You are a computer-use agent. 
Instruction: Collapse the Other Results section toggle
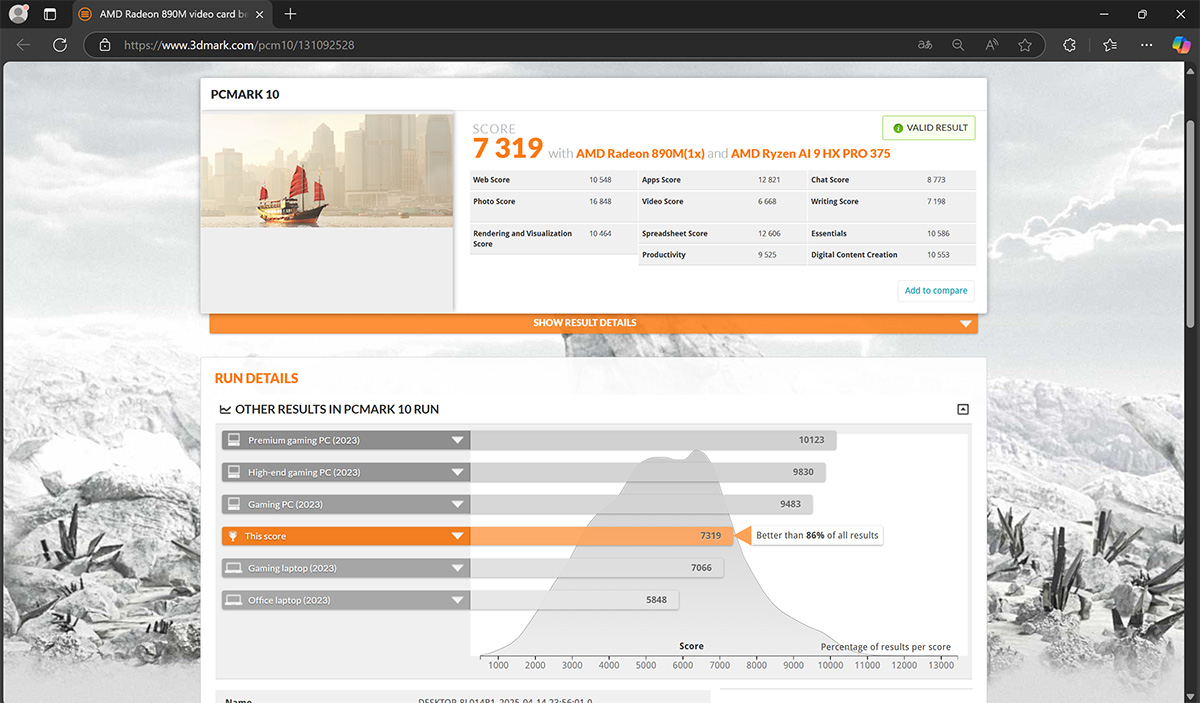click(963, 409)
